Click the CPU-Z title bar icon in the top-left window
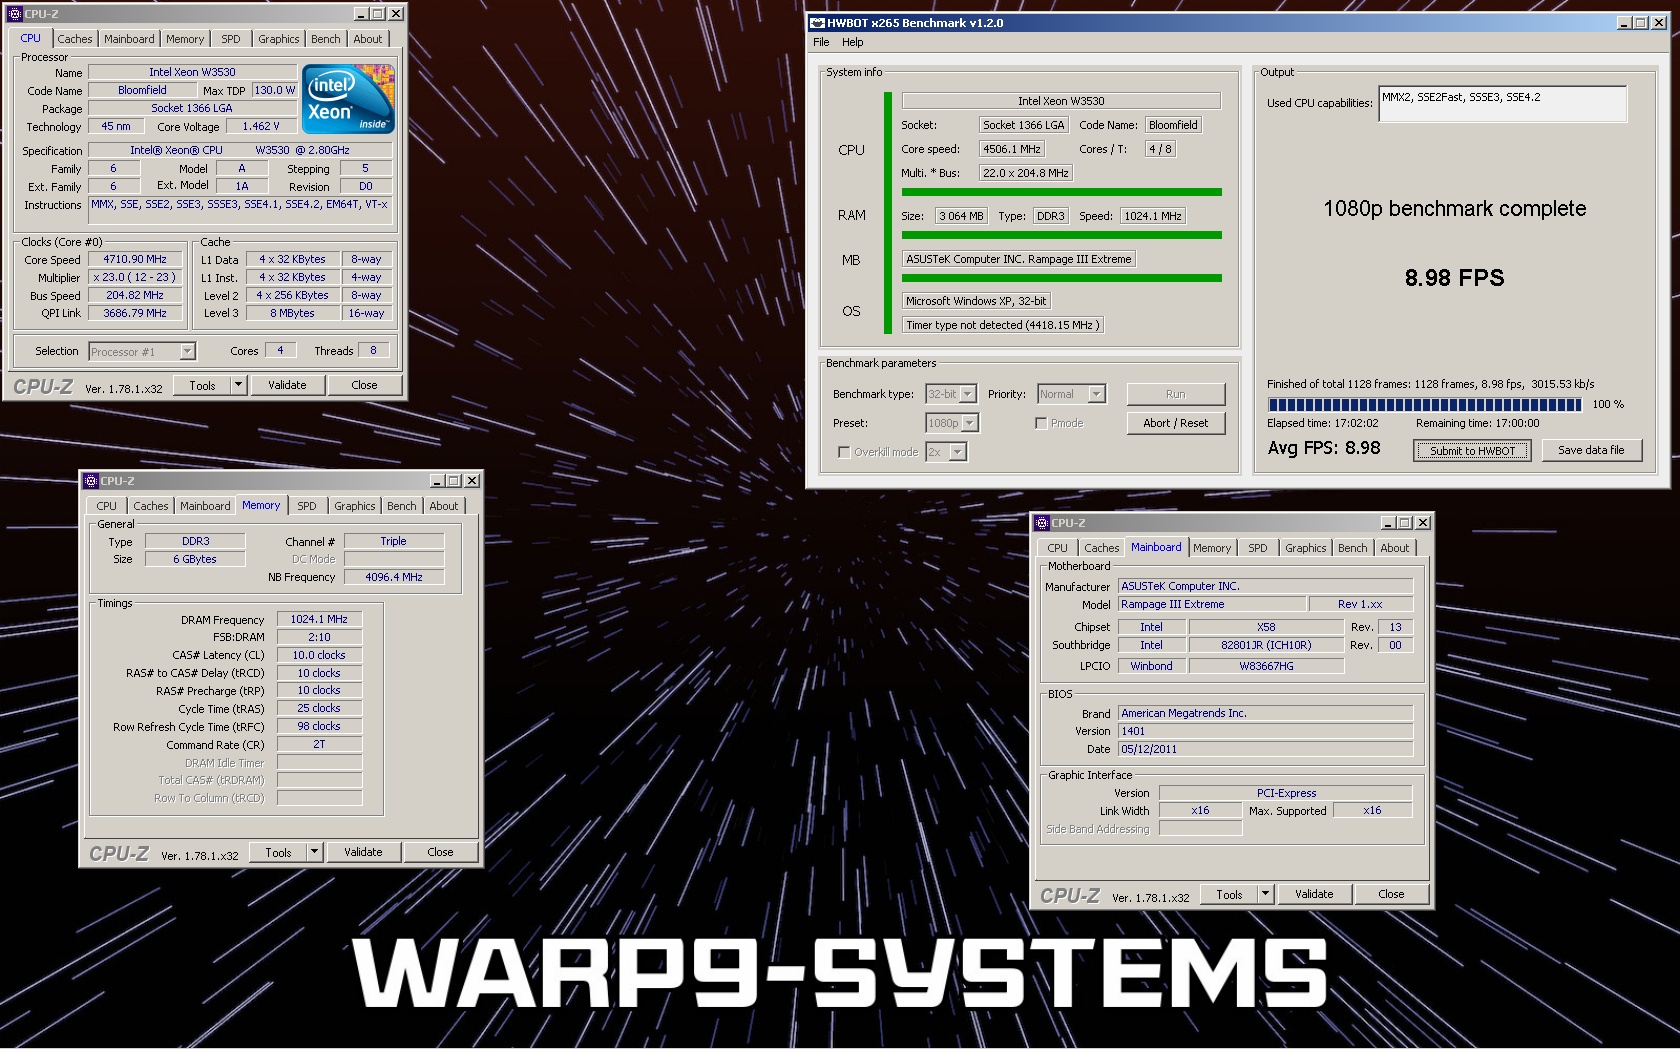The image size is (1680, 1050). pos(14,14)
